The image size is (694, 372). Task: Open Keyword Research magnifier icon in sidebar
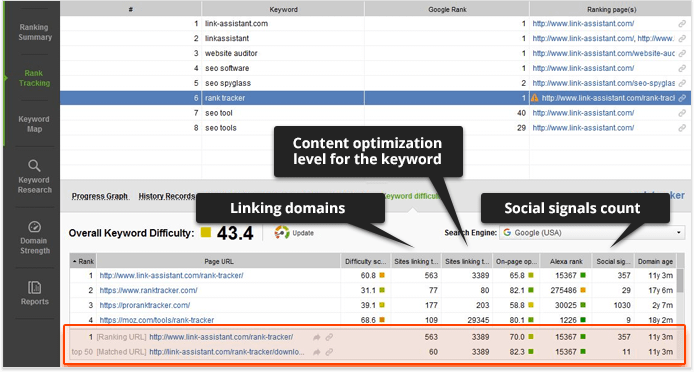pos(34,166)
